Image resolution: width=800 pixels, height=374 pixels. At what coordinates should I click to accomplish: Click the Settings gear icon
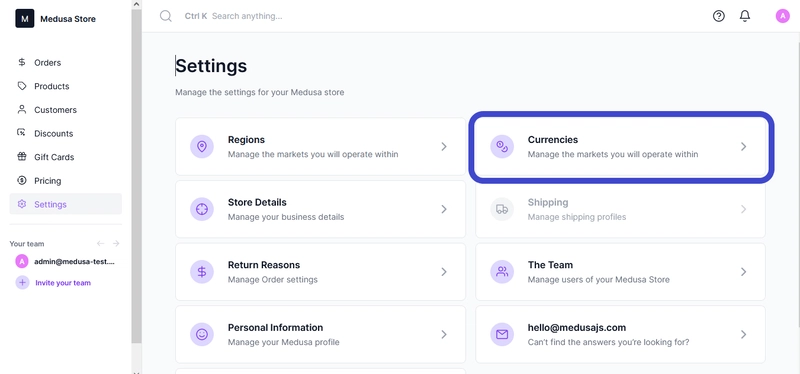pos(21,204)
